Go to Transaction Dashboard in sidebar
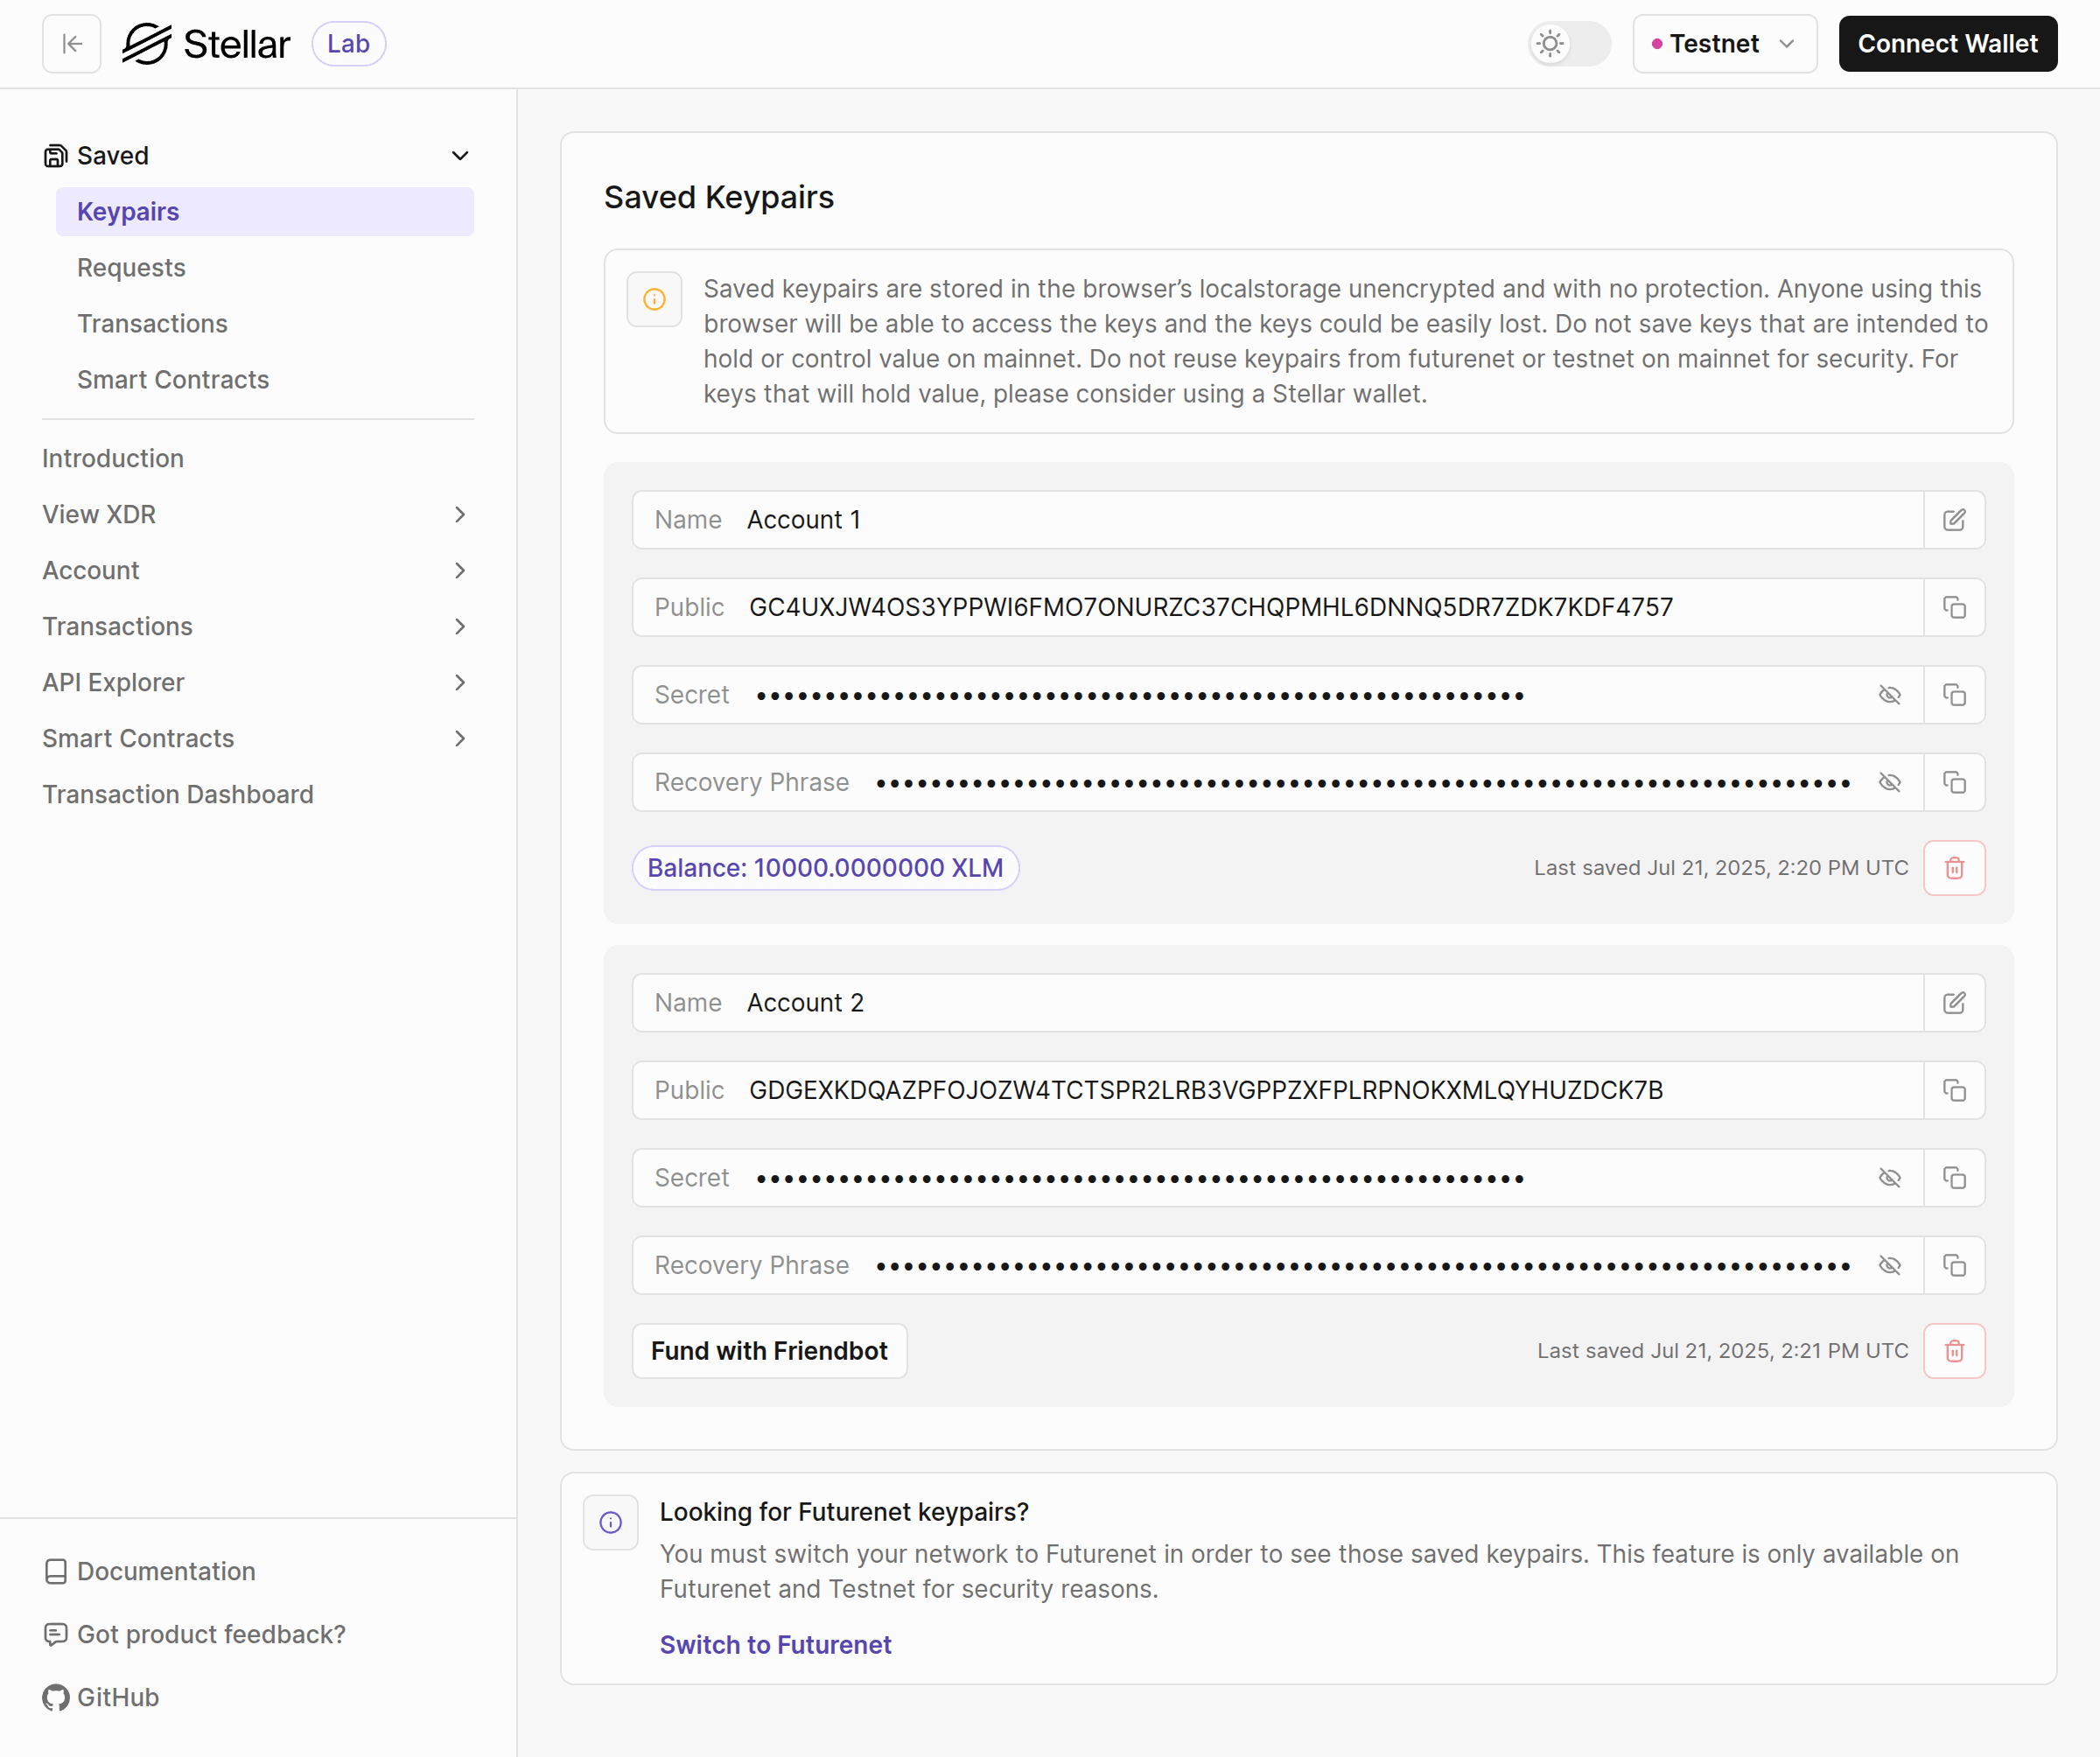This screenshot has height=1757, width=2100. [x=178, y=794]
